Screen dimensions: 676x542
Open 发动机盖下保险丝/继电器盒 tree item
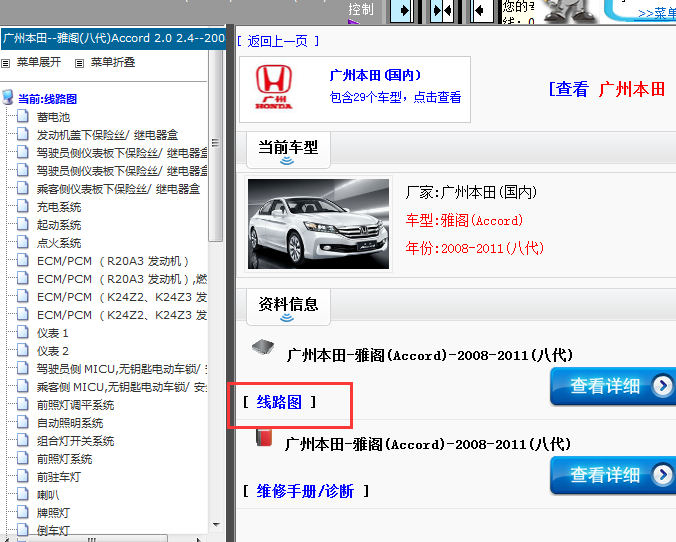coord(107,135)
